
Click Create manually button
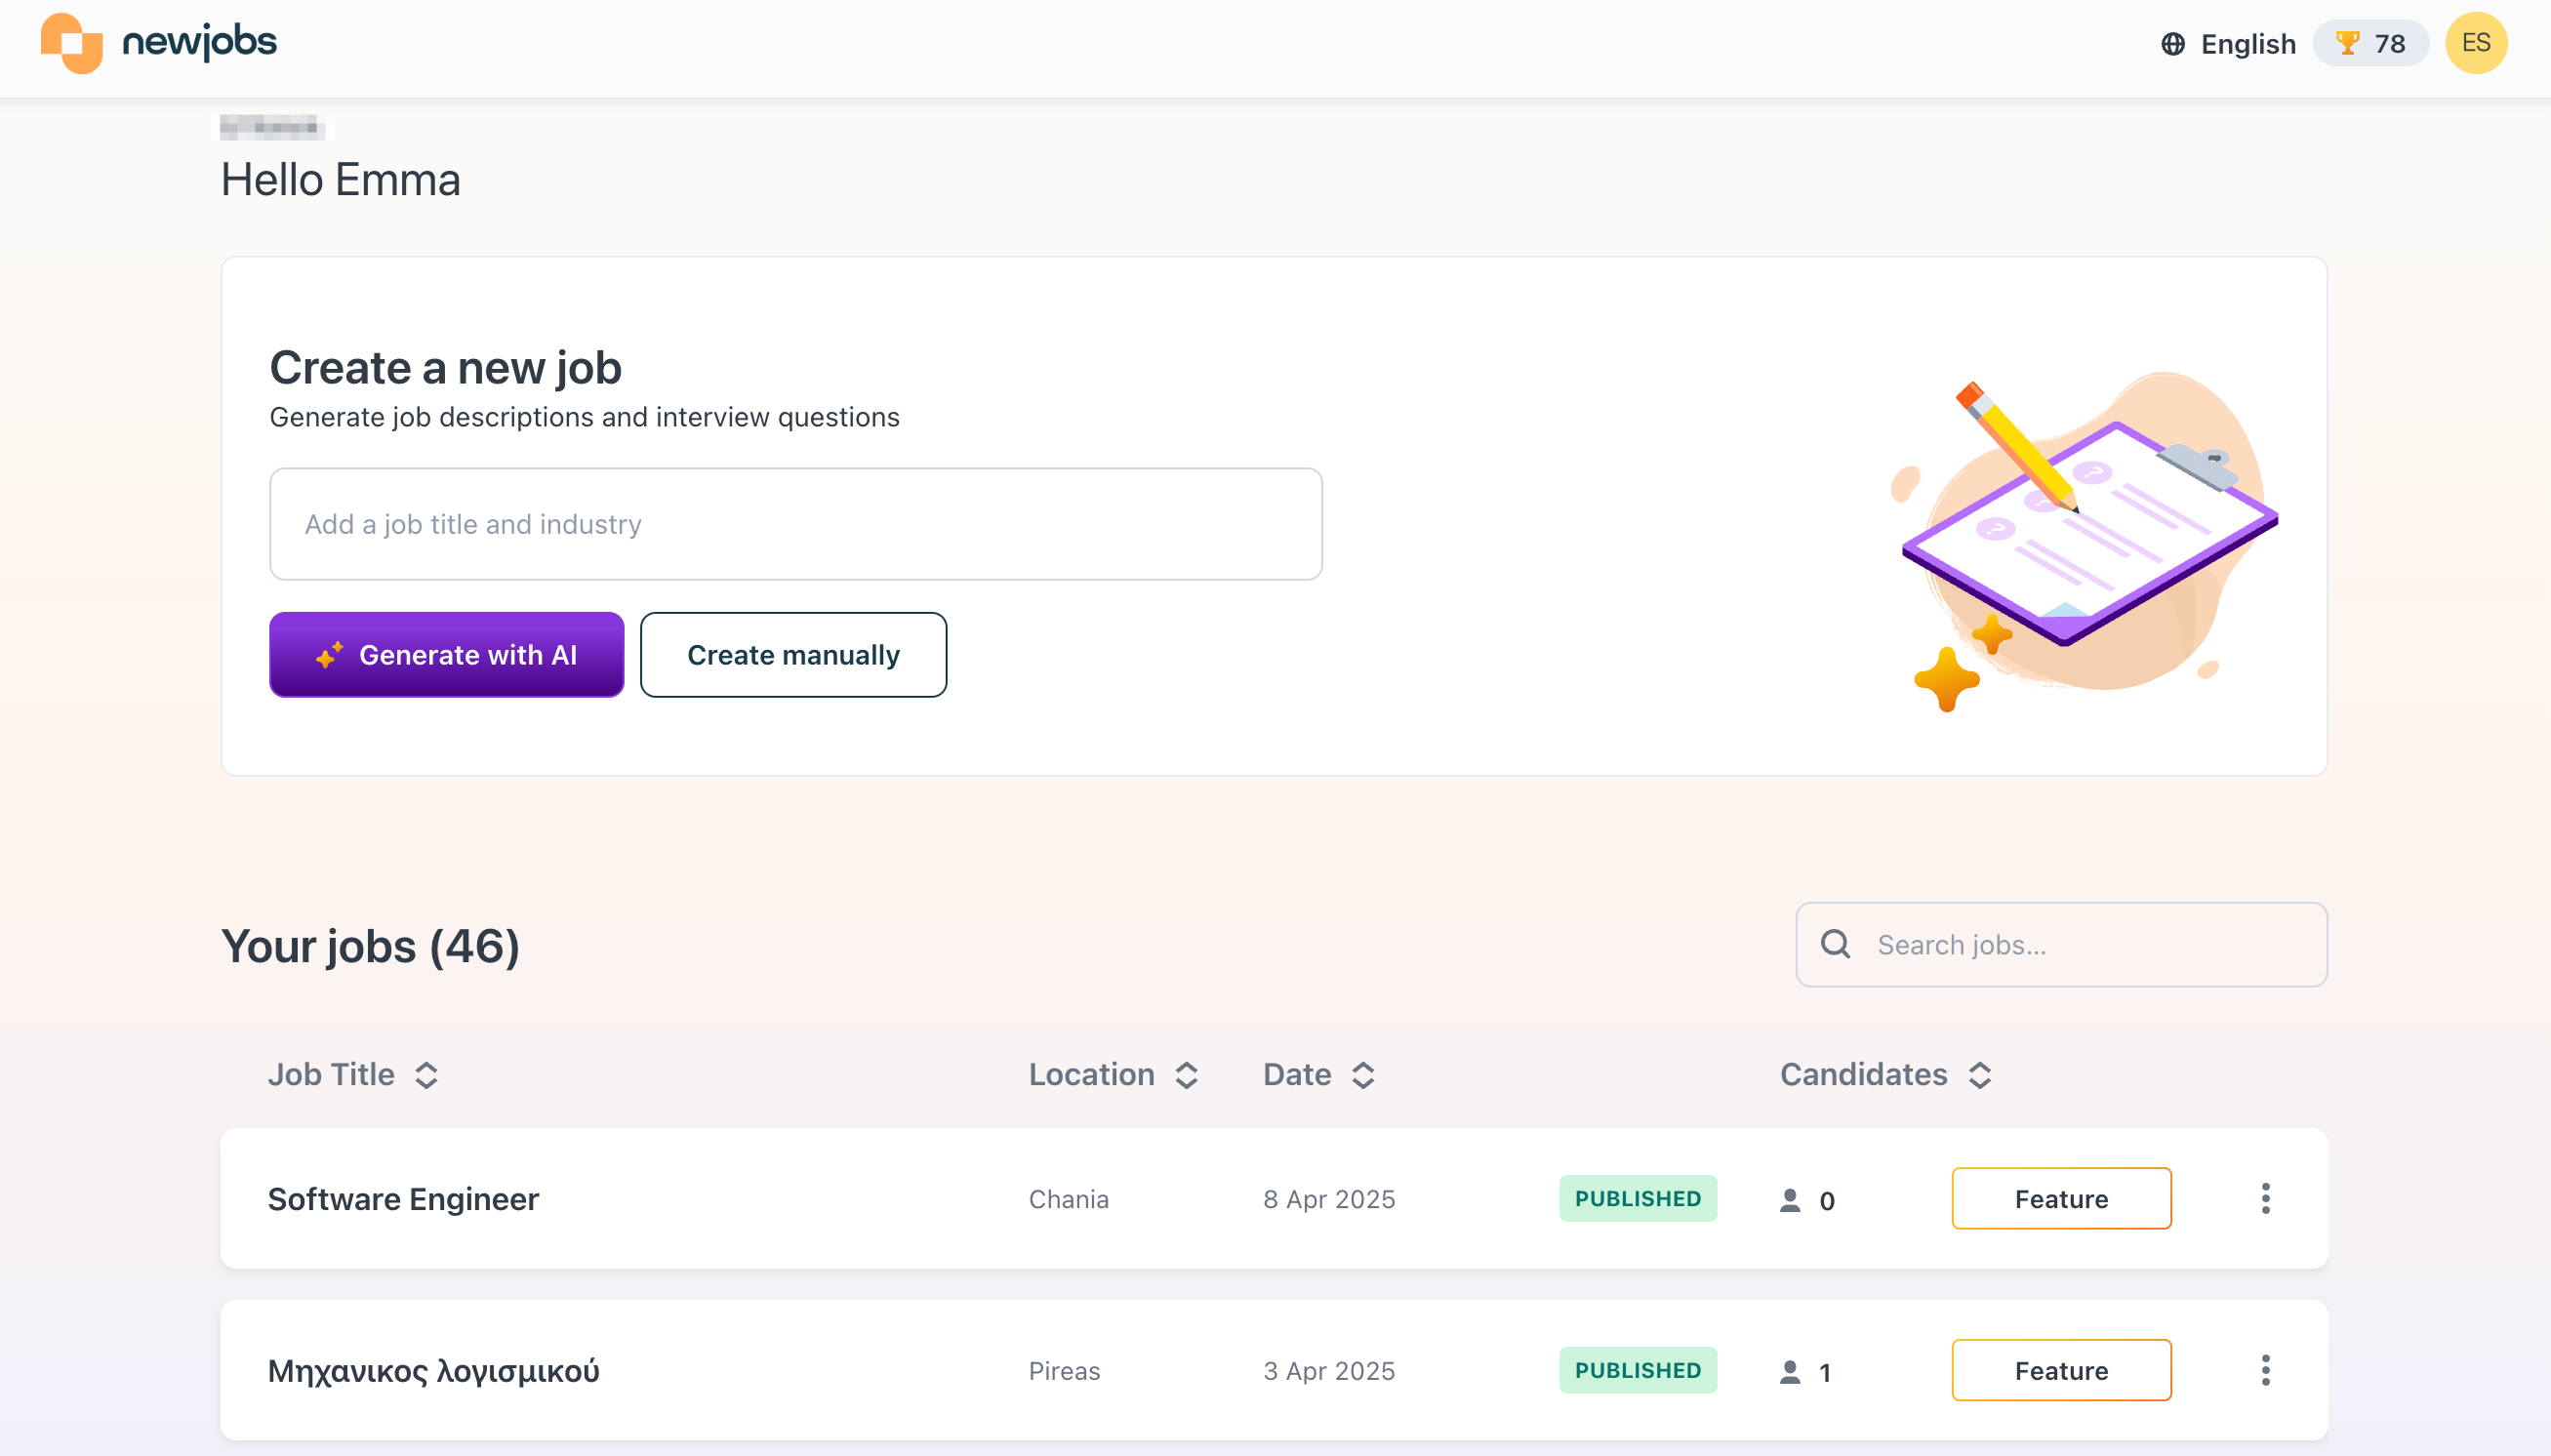coord(793,655)
